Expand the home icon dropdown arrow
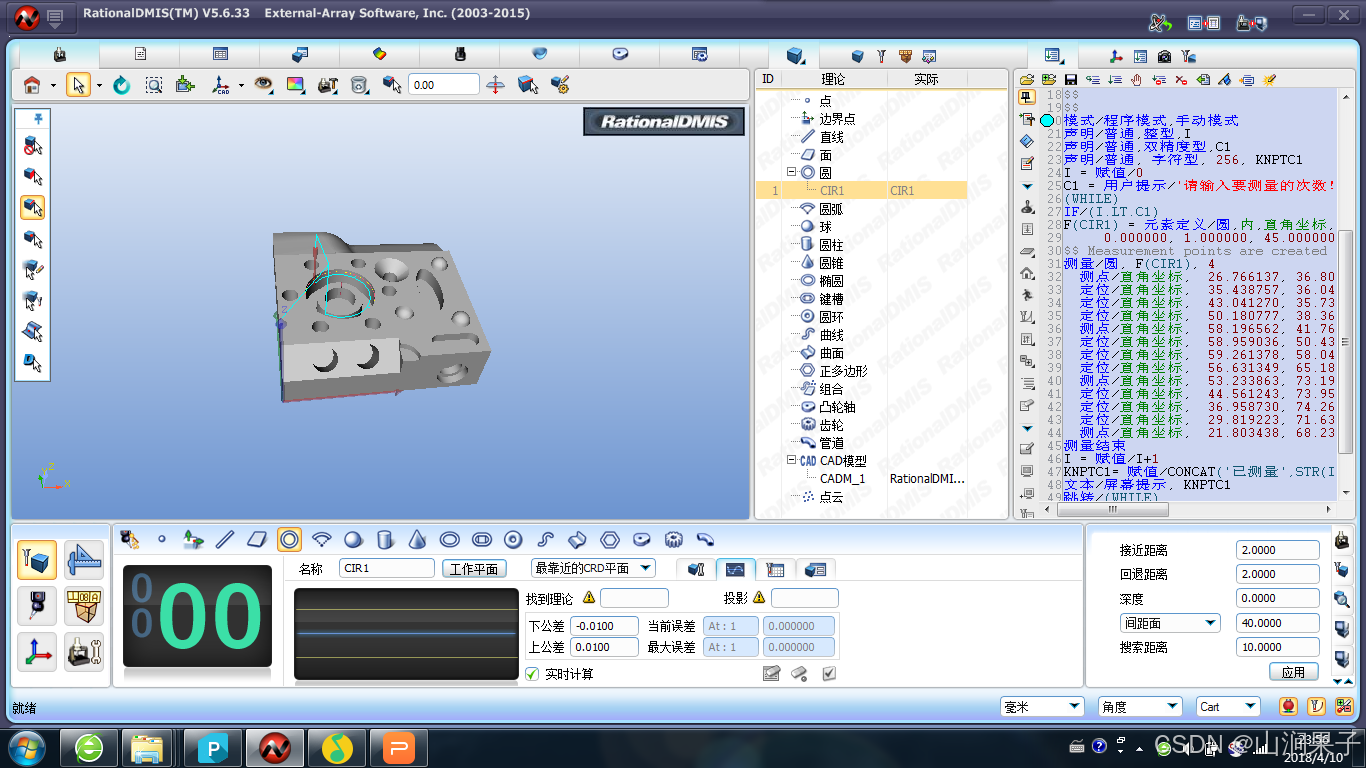This screenshot has width=1366, height=768. (53, 86)
